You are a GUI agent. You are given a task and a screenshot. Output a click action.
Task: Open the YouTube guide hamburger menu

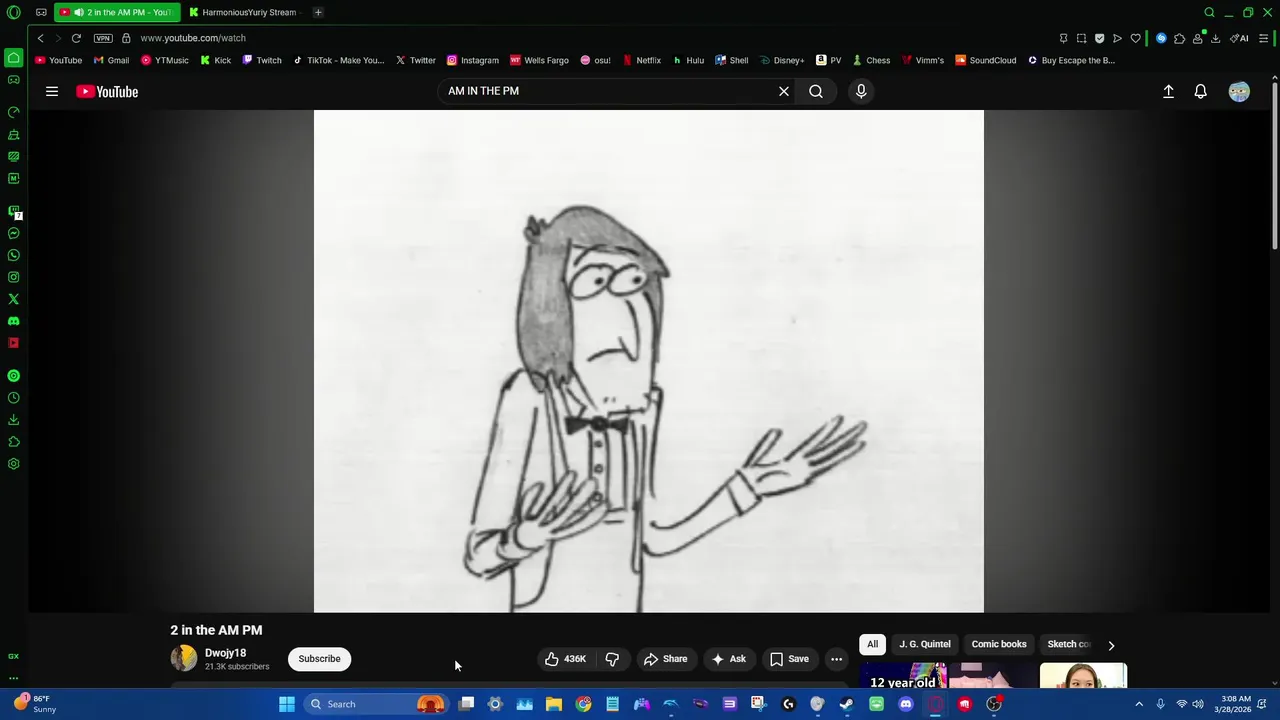point(52,91)
